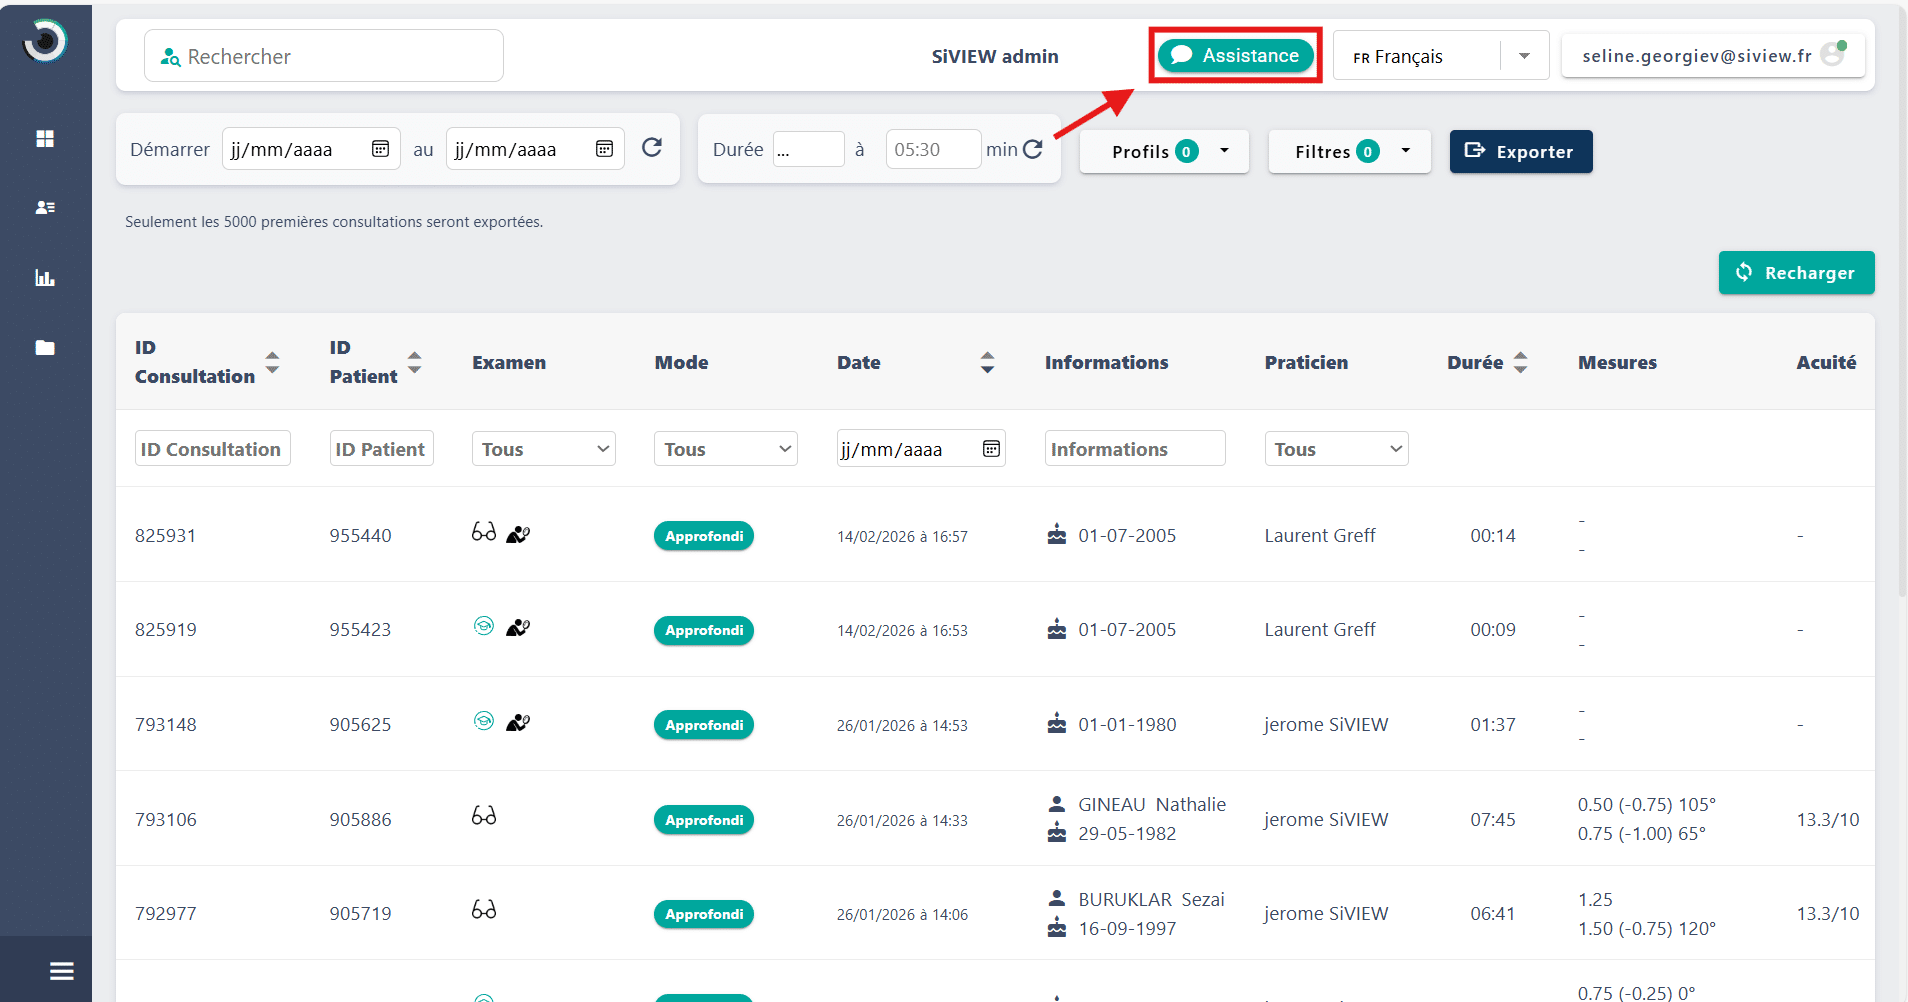
Task: Click the folder icon in sidebar
Action: pos(45,348)
